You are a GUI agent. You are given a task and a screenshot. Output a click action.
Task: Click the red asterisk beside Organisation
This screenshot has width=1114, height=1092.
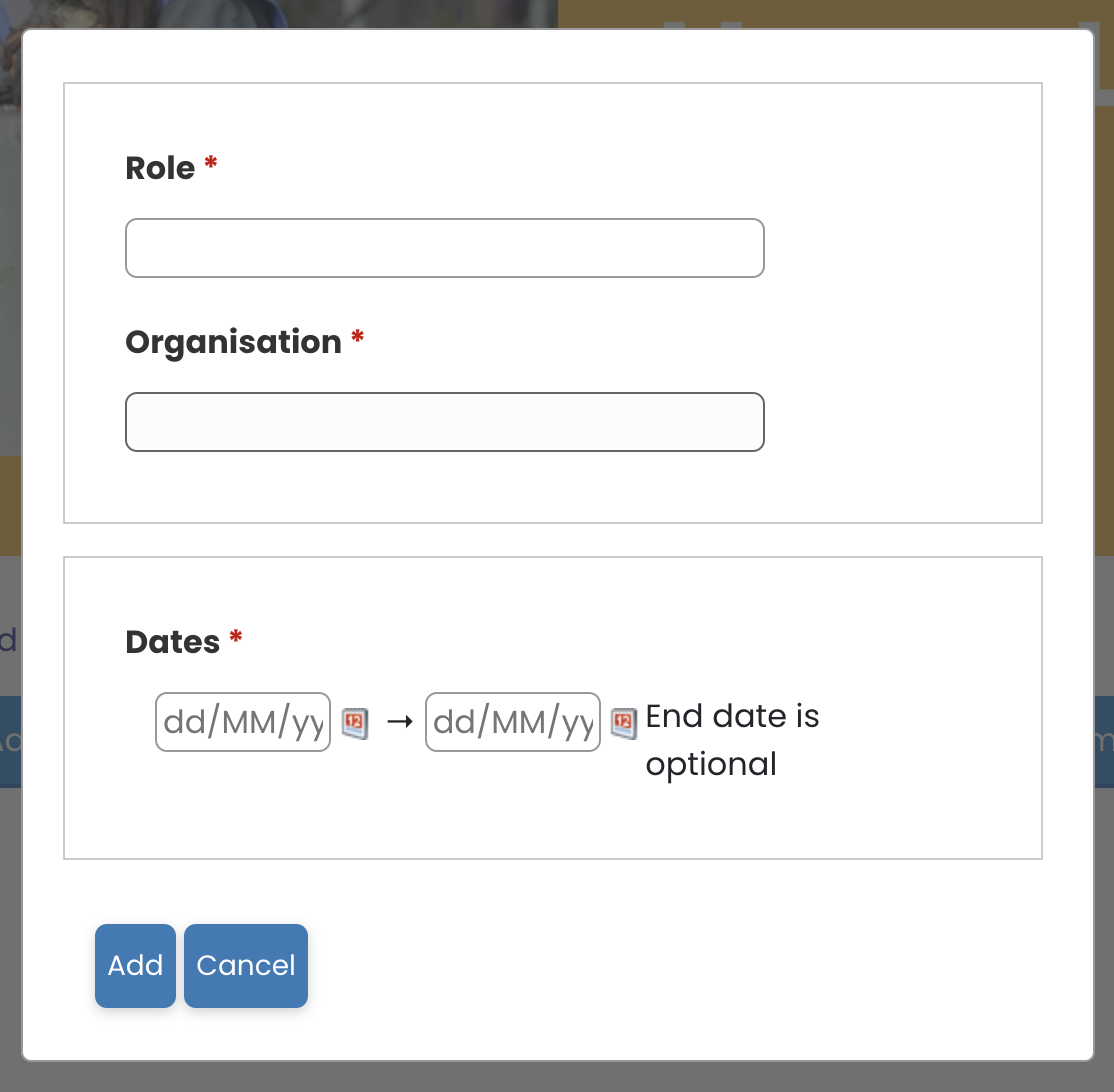point(357,337)
